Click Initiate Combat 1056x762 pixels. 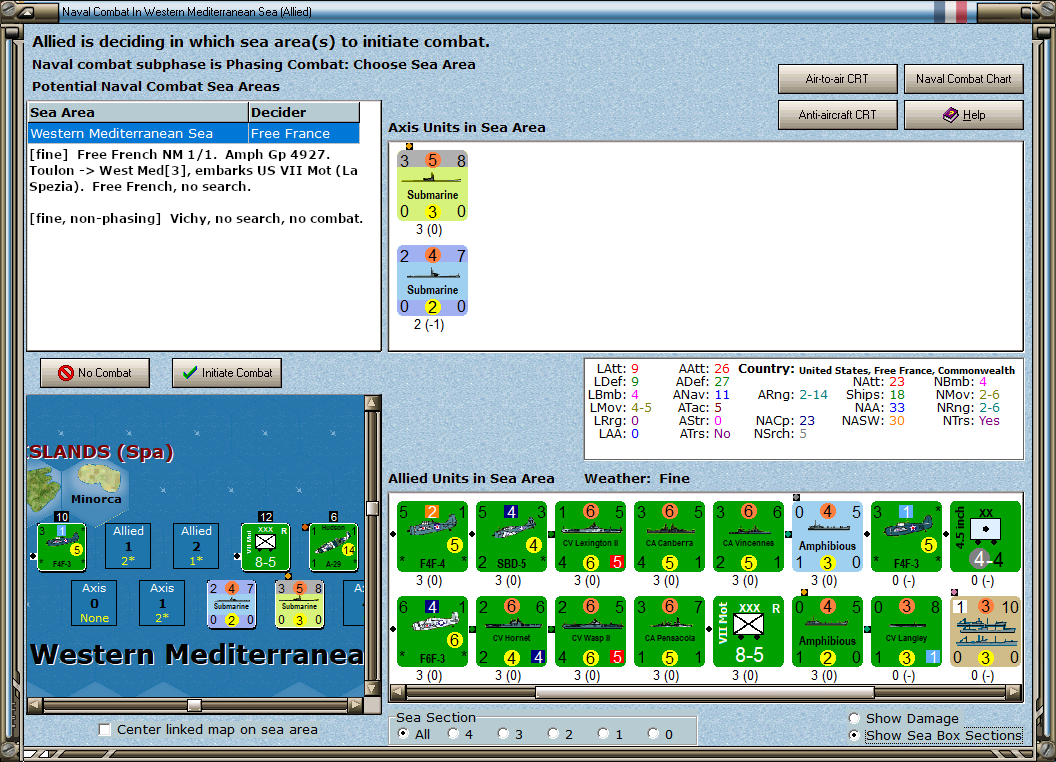click(227, 373)
